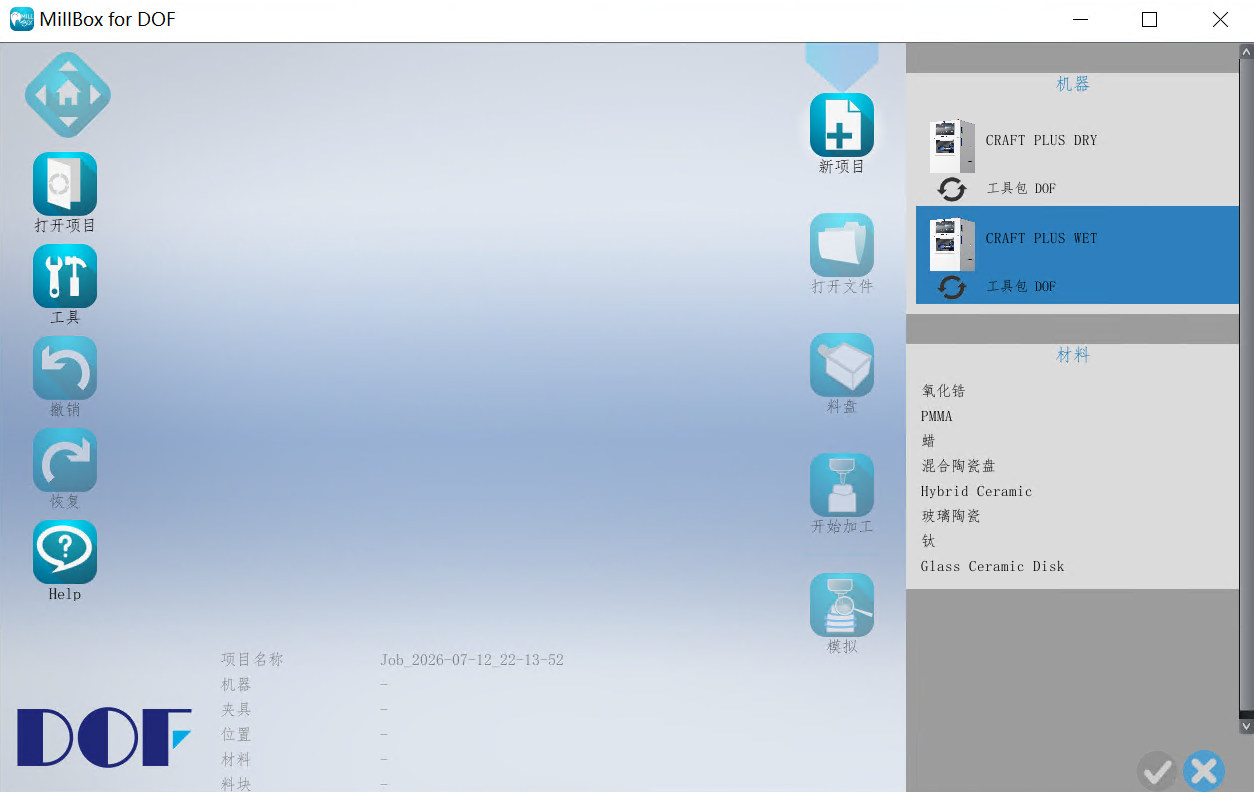Open the 工具 tools icon
Screen dimensions: 1254x792
pos(65,276)
